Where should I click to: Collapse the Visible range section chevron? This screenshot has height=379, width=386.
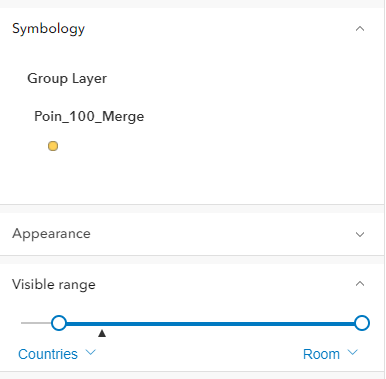point(360,284)
